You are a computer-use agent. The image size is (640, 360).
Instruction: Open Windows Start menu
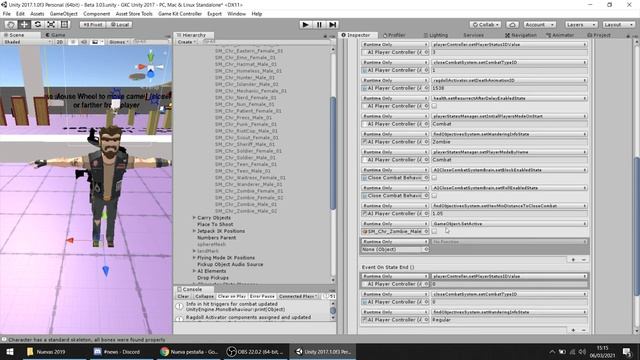click(10, 351)
